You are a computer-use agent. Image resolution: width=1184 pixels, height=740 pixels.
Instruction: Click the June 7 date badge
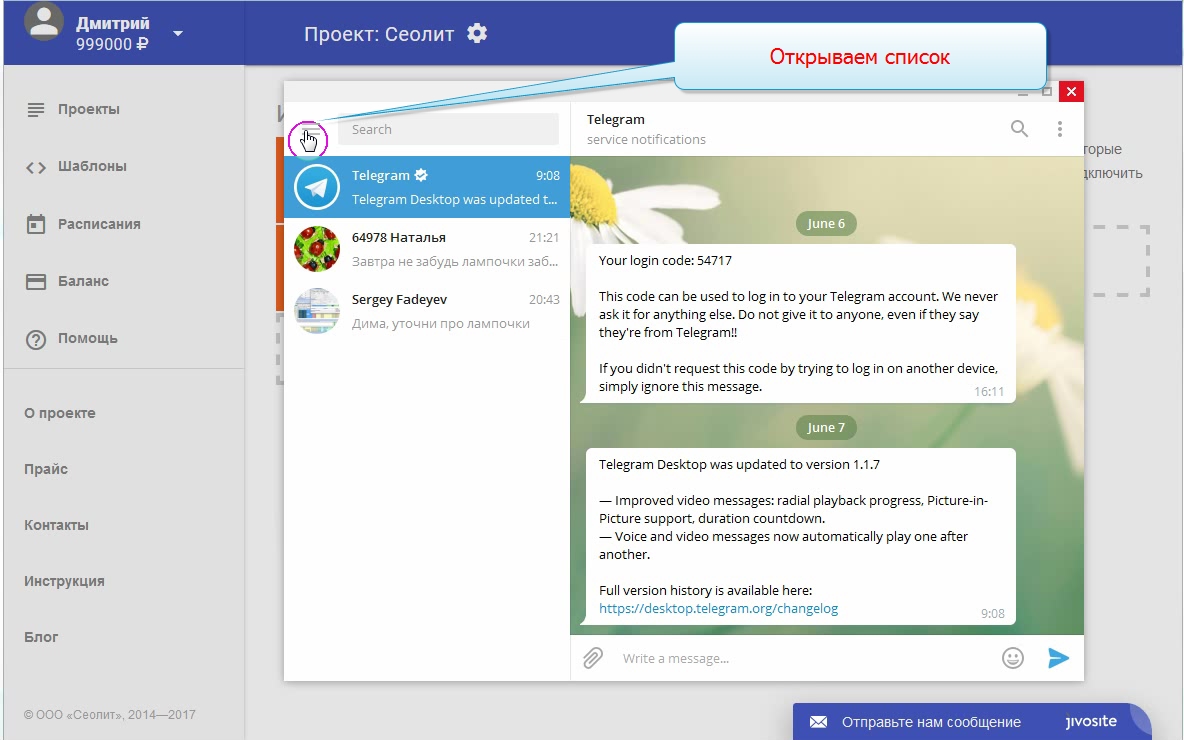click(x=826, y=427)
